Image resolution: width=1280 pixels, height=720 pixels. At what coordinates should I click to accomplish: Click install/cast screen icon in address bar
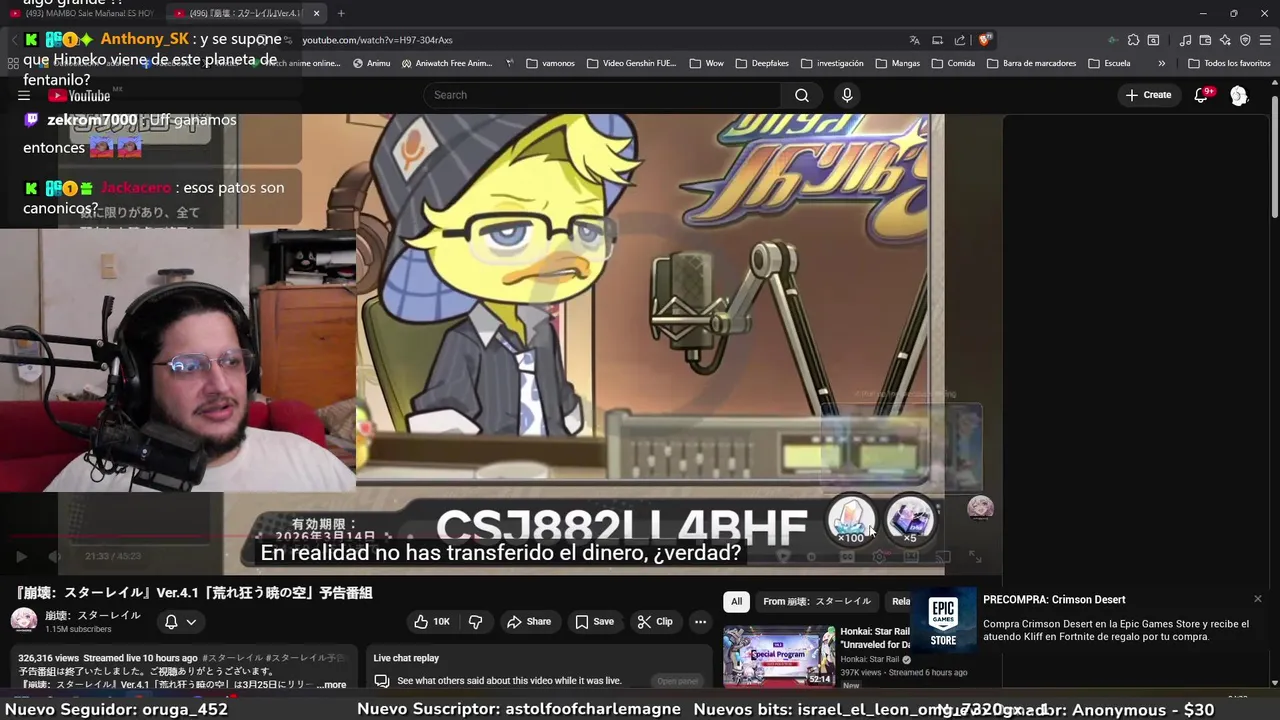(x=937, y=40)
